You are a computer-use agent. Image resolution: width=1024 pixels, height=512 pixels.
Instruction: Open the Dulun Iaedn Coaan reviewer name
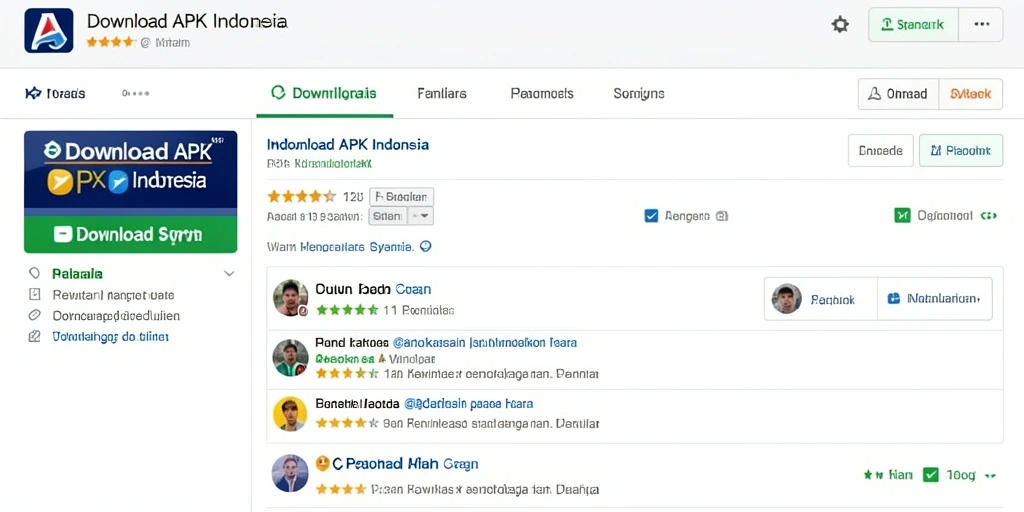click(x=373, y=289)
